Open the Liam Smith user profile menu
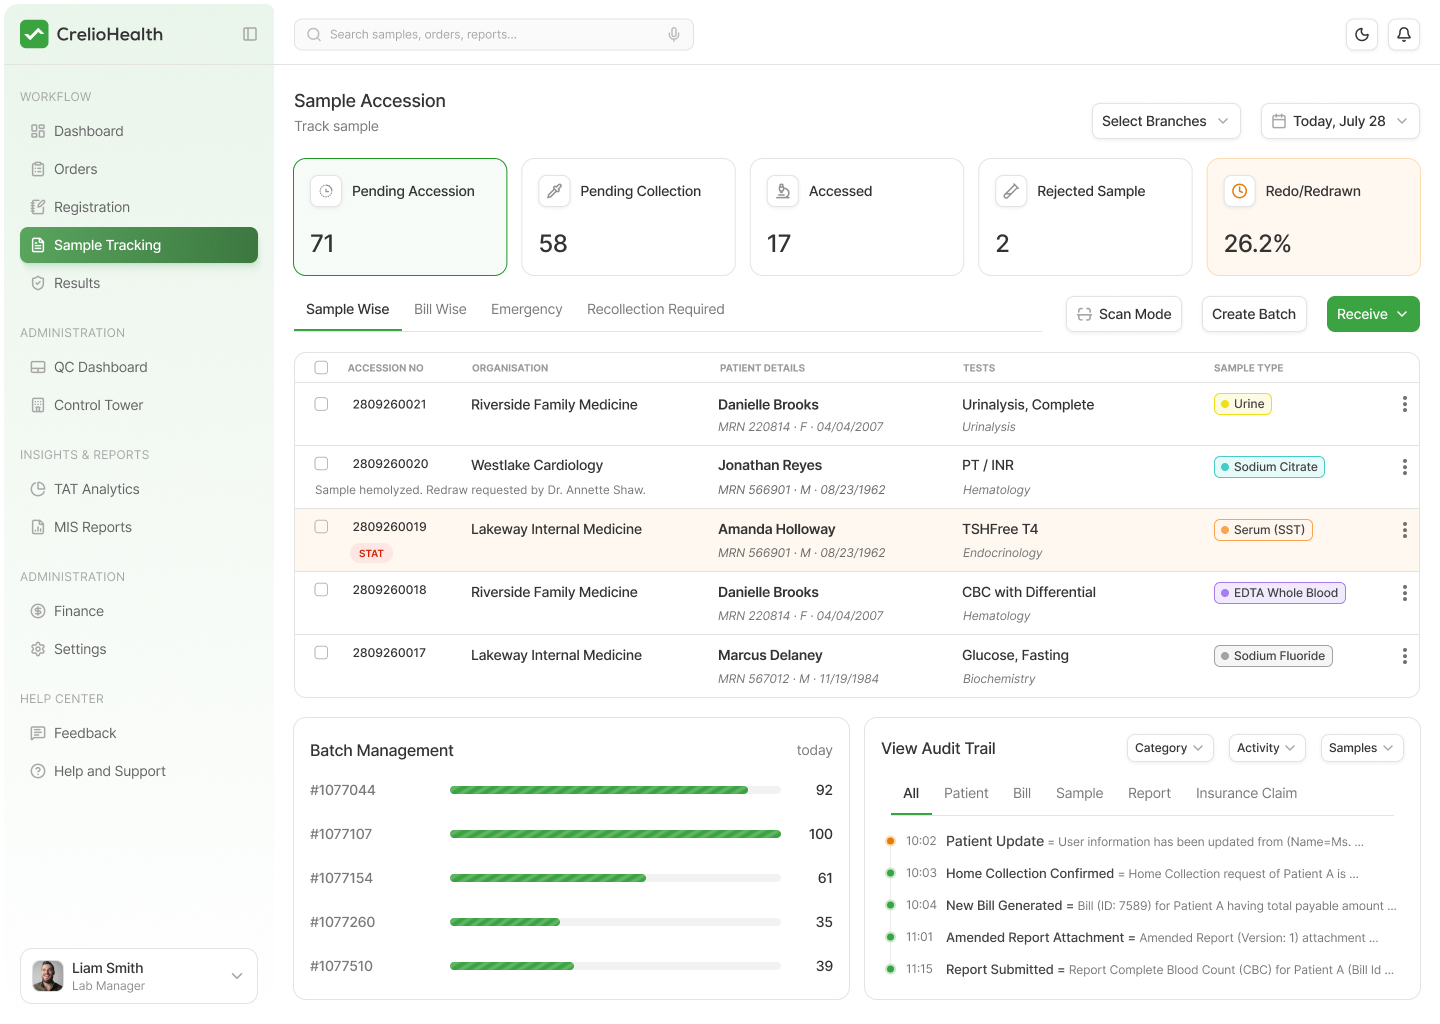1440x1024 pixels. point(139,976)
